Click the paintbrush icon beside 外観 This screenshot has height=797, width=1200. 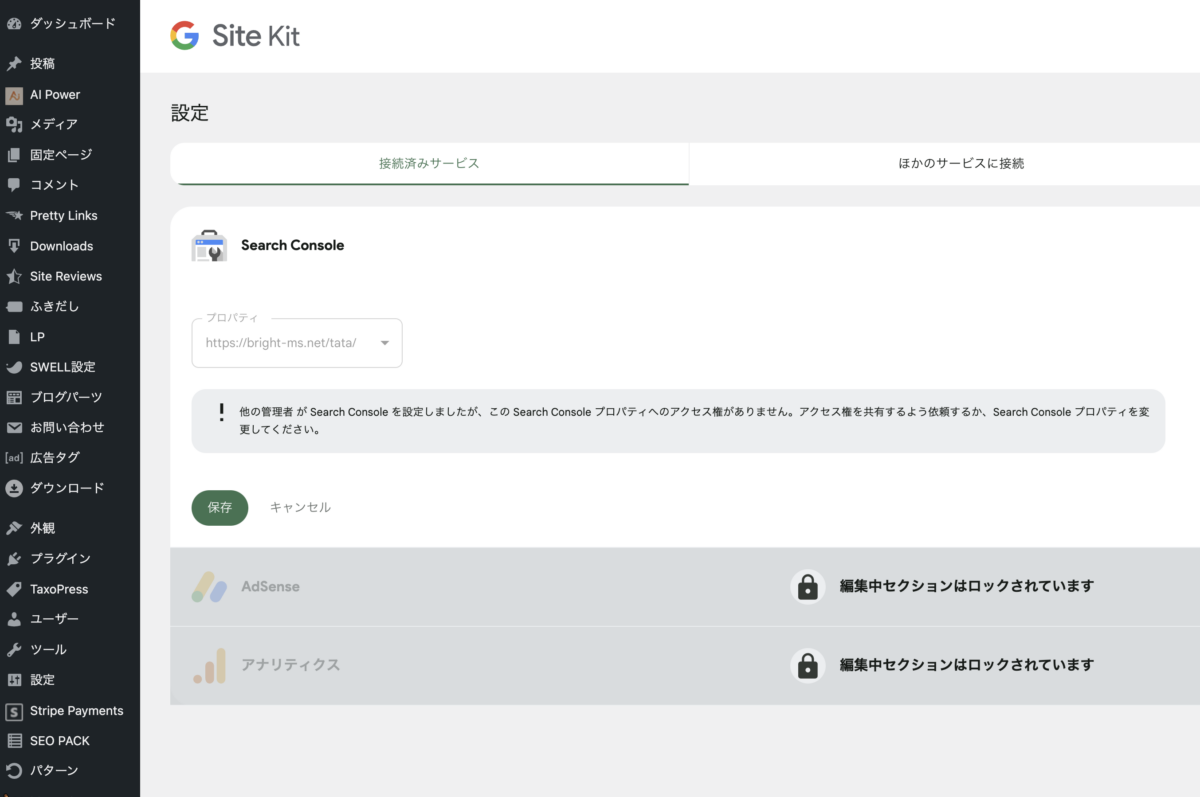[14, 528]
